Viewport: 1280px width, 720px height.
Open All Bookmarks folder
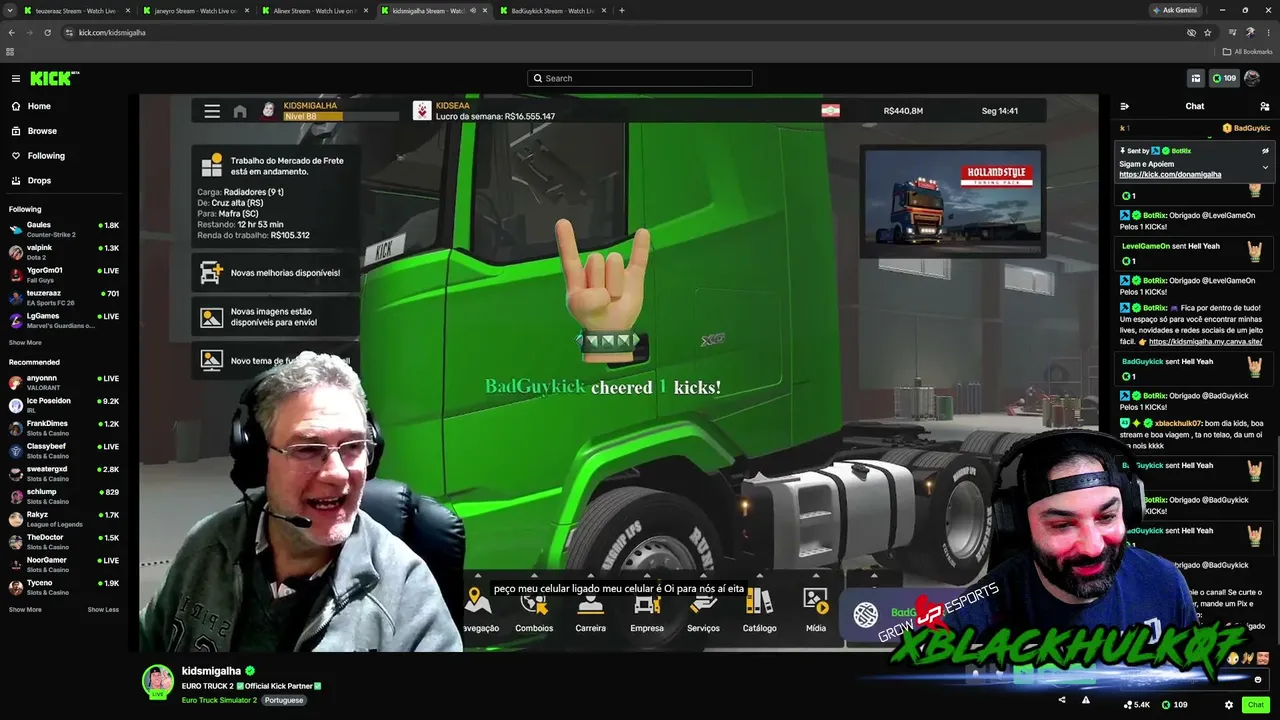click(1247, 52)
